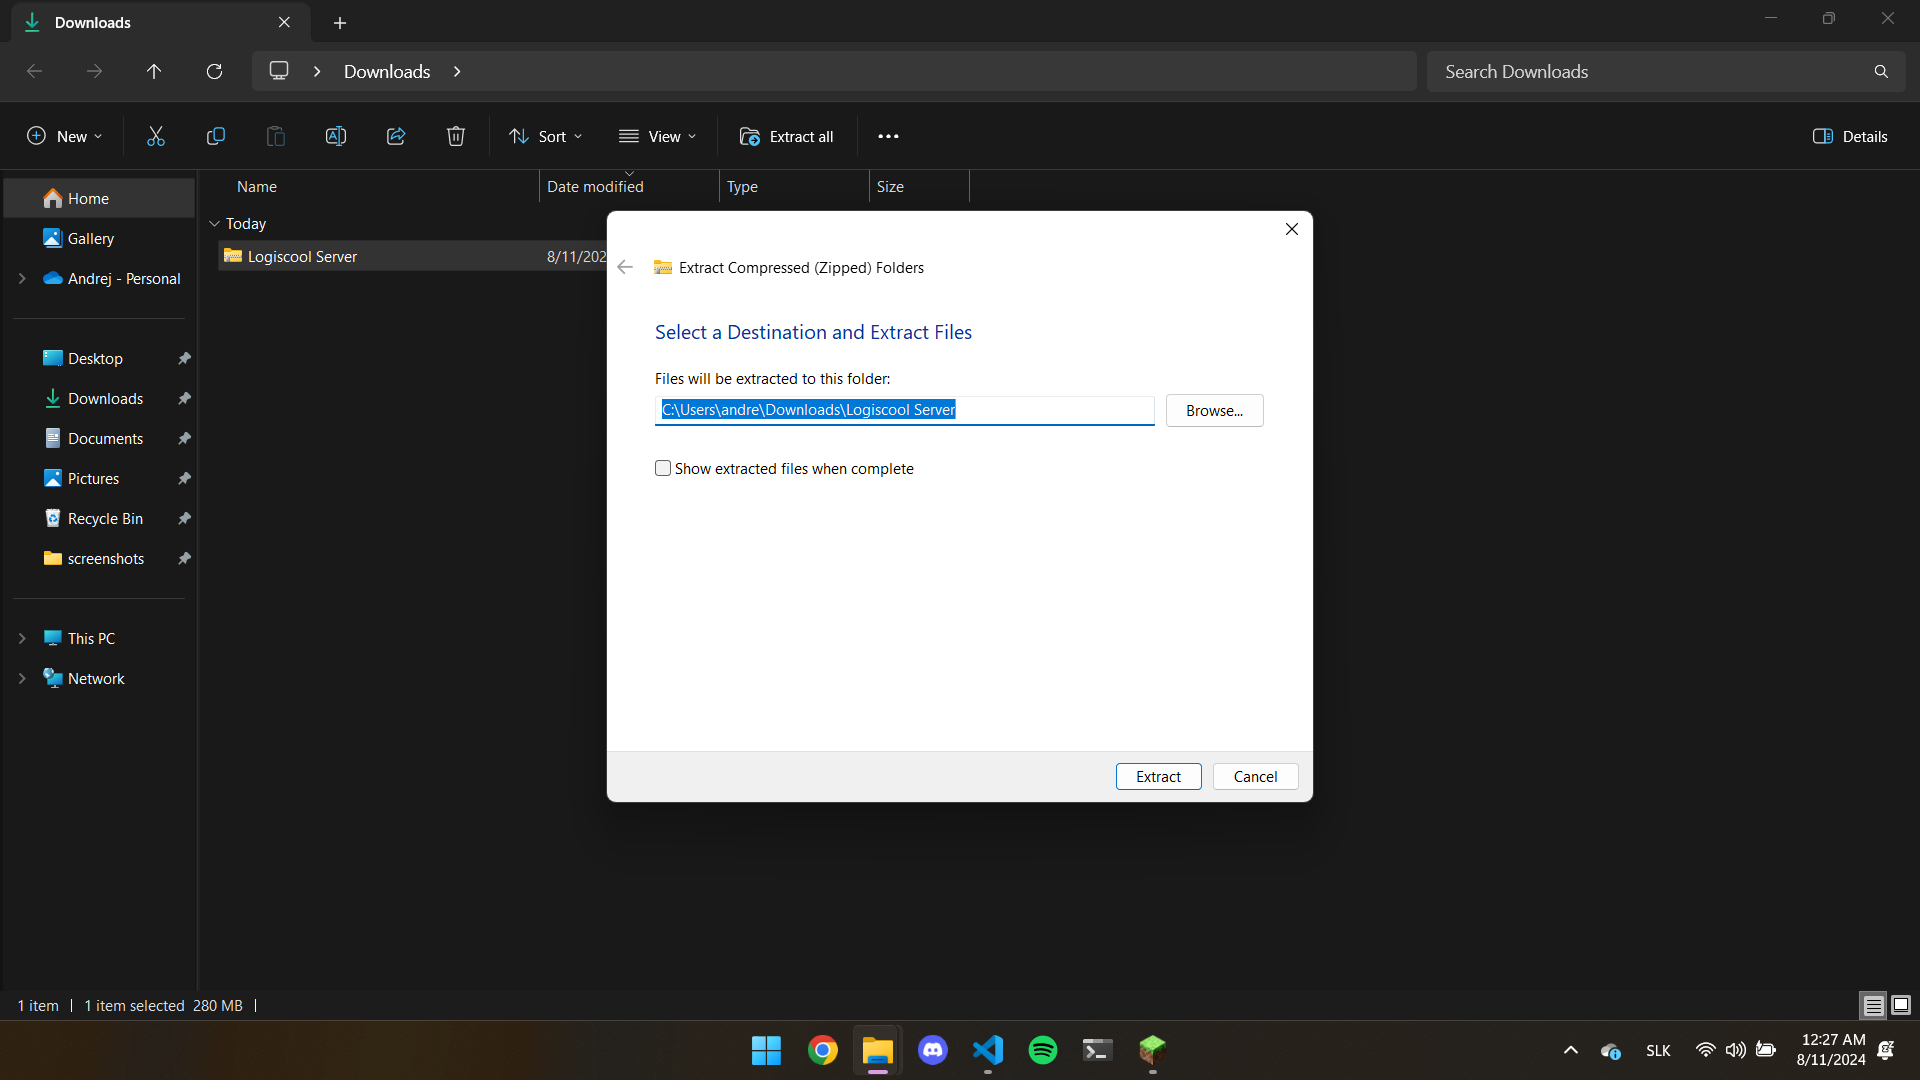Open Minecraft block icon in taskbar
The image size is (1920, 1080).
click(x=1153, y=1050)
